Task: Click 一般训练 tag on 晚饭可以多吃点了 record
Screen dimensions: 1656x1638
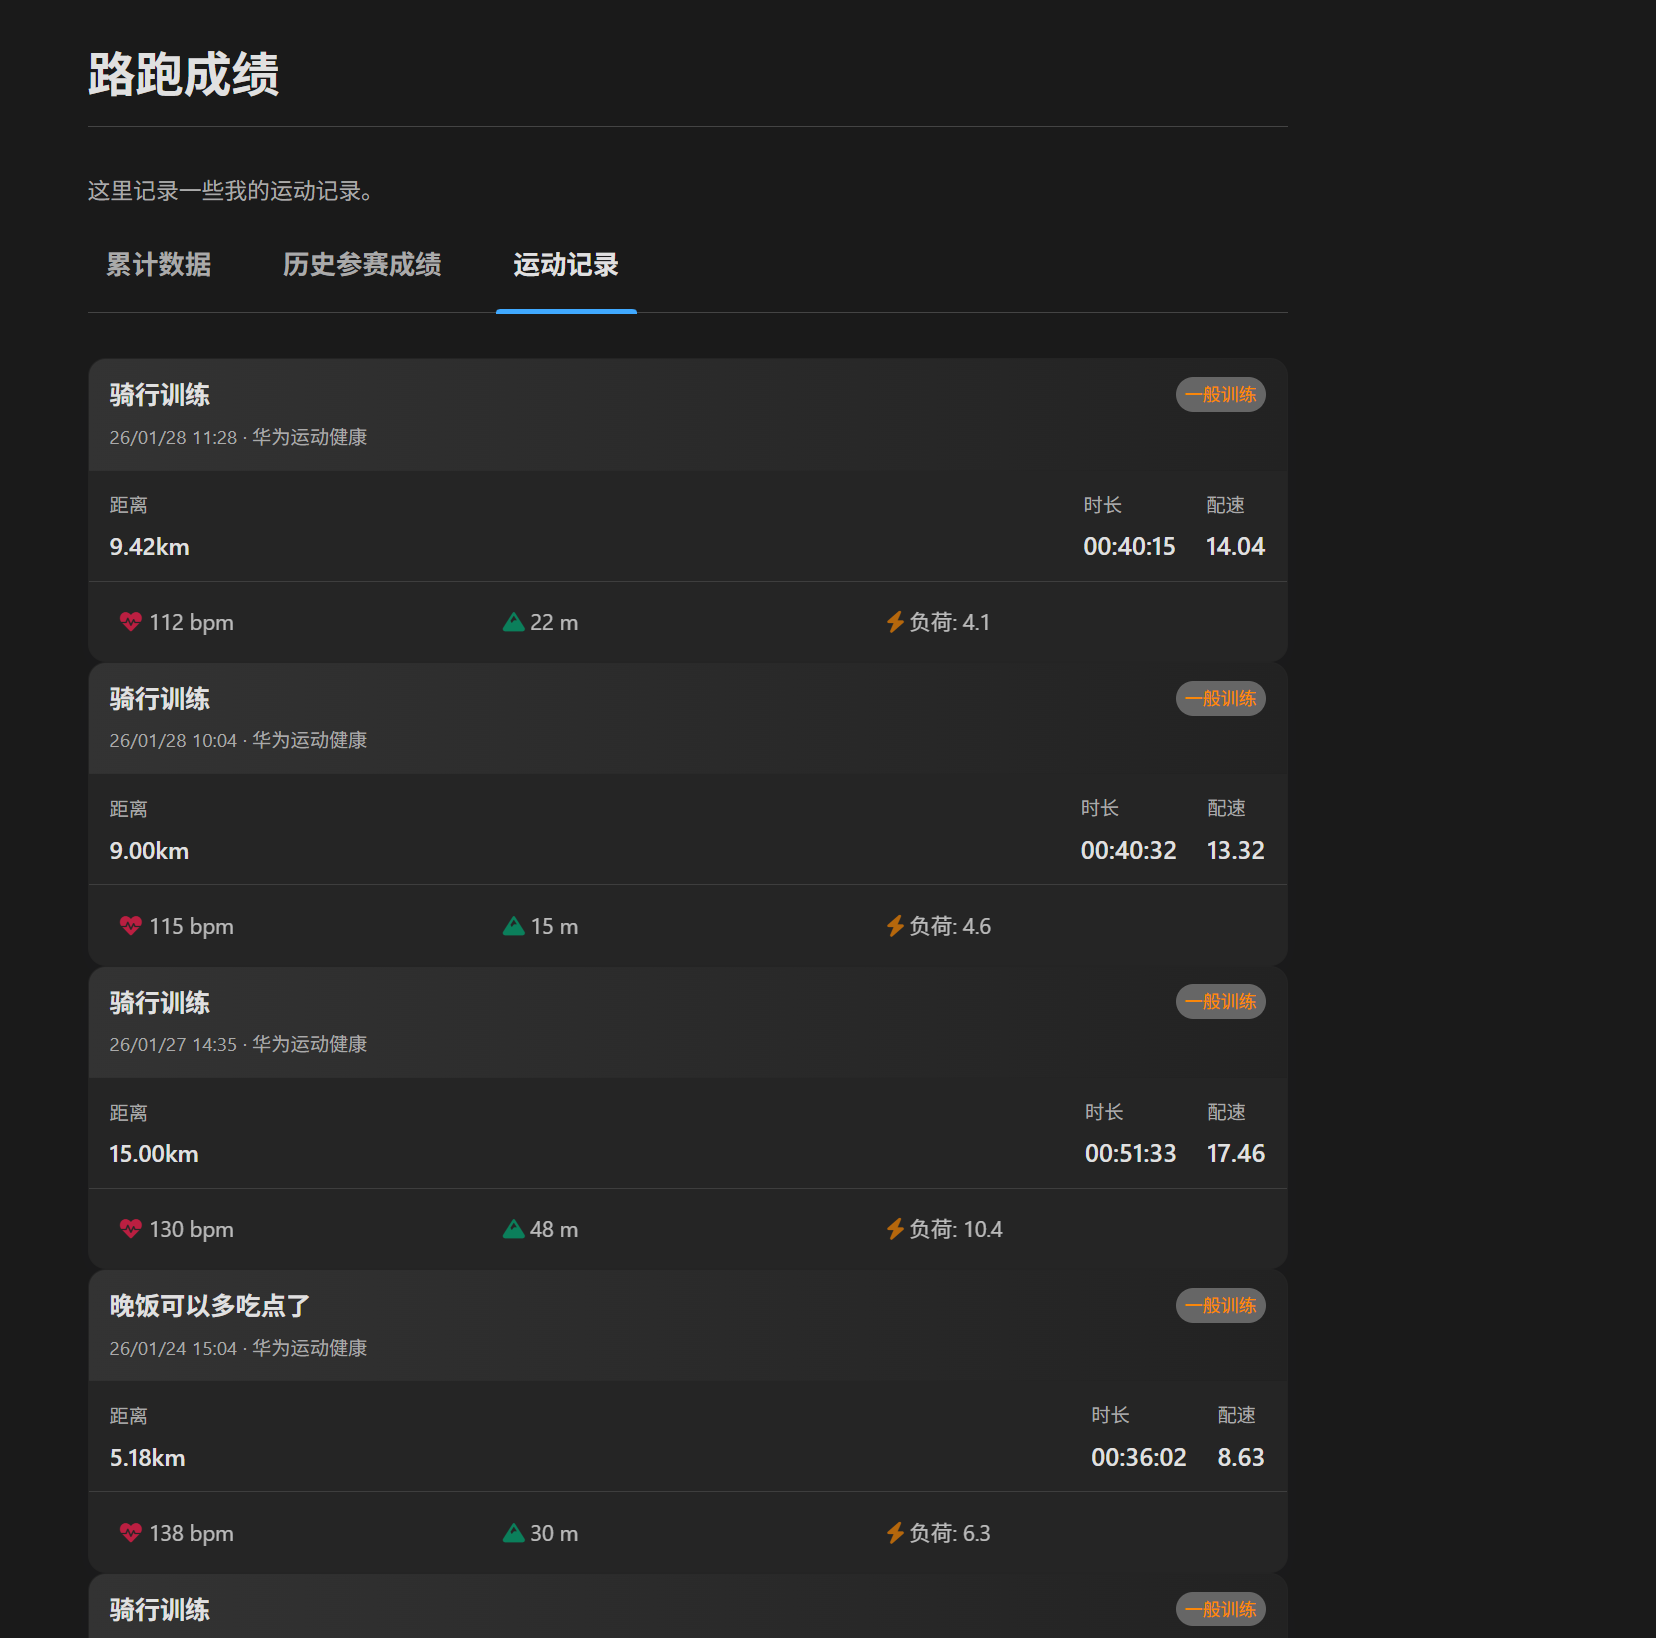Action: pyautogui.click(x=1220, y=1306)
